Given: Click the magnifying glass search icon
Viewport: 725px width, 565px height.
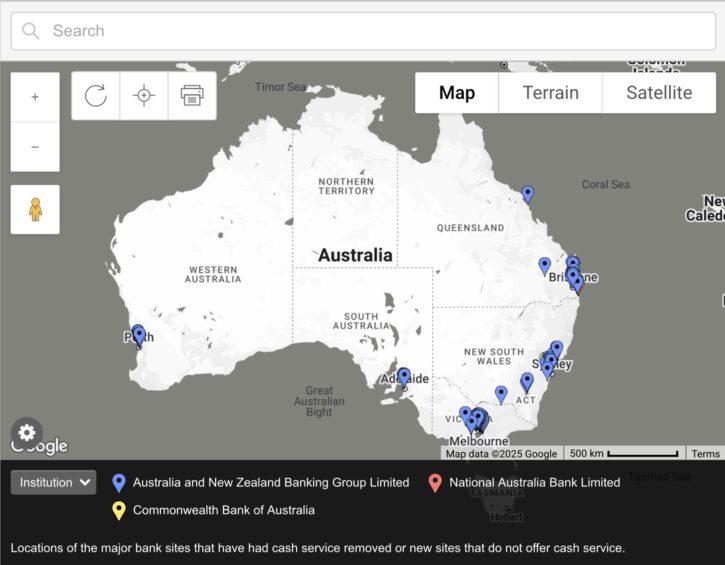Looking at the screenshot, I should pos(31,31).
